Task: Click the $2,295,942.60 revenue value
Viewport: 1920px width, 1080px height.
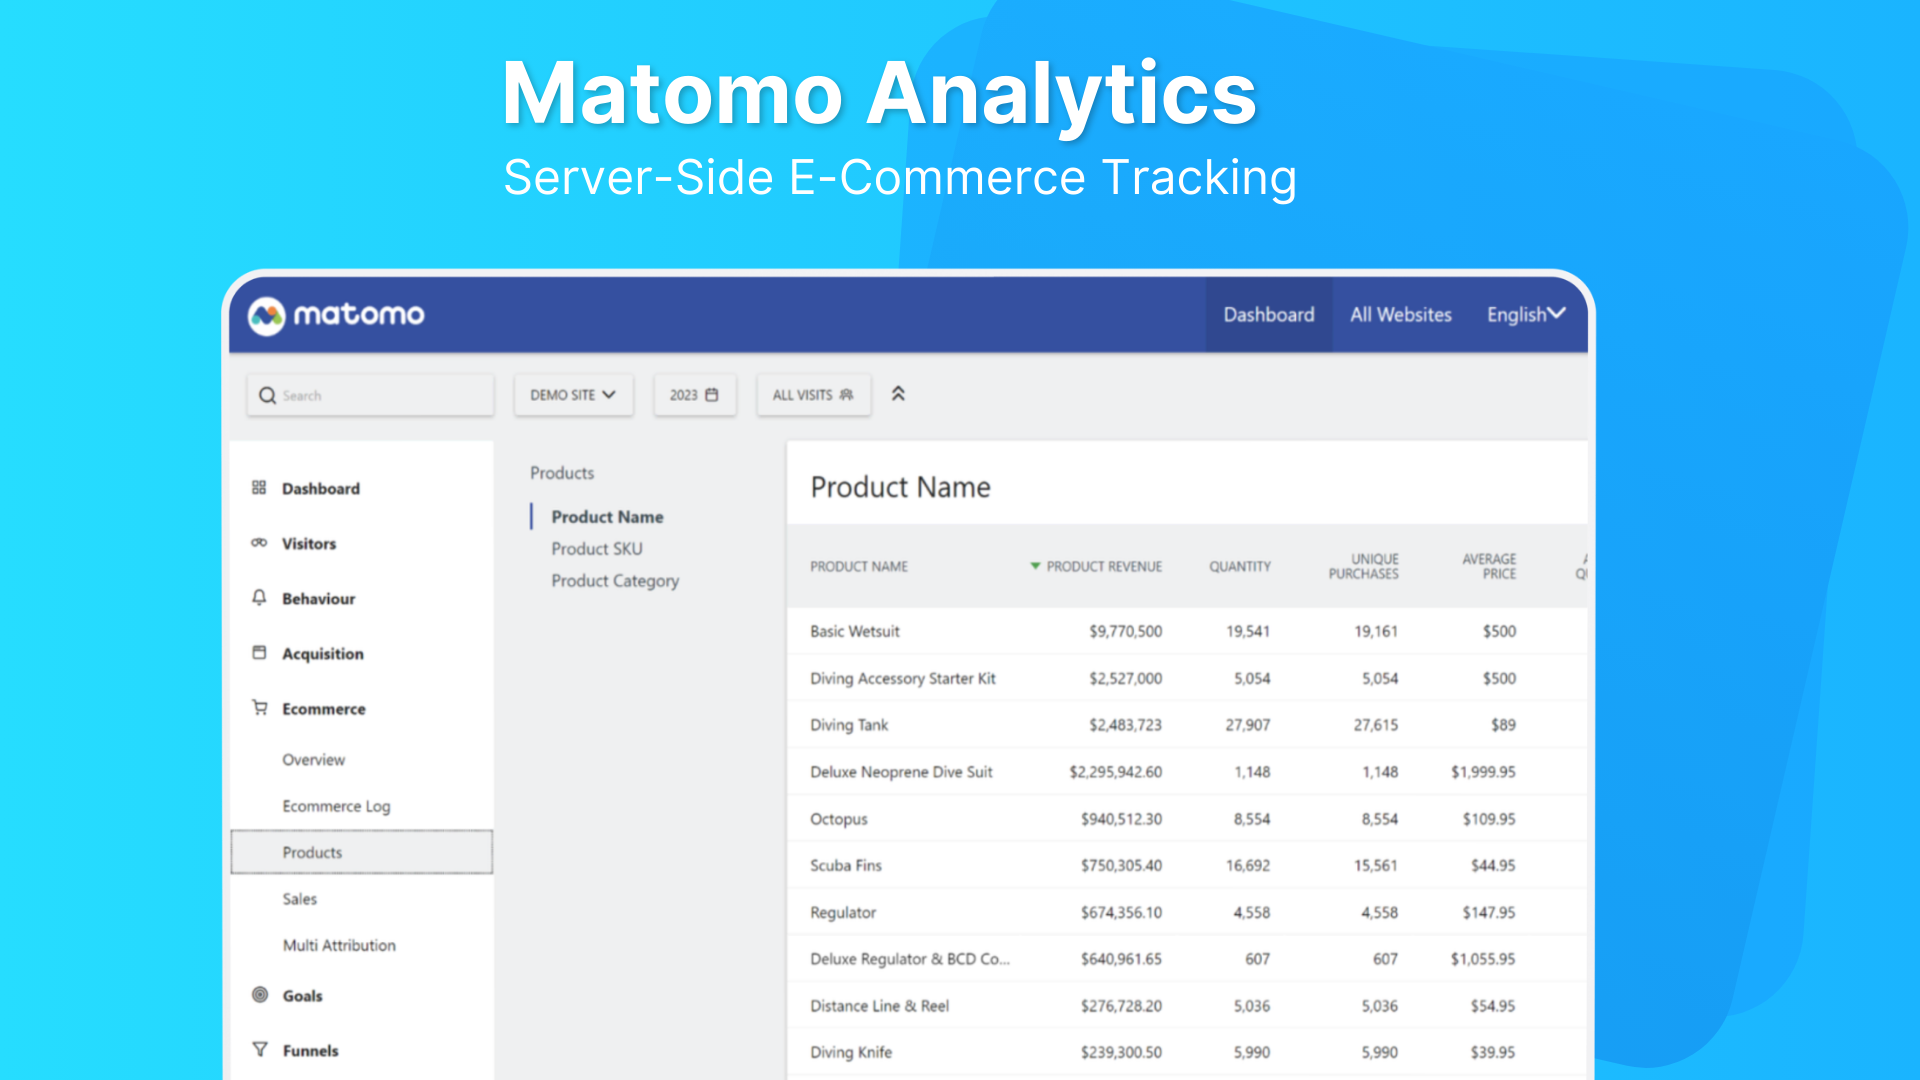Action: [x=1115, y=772]
